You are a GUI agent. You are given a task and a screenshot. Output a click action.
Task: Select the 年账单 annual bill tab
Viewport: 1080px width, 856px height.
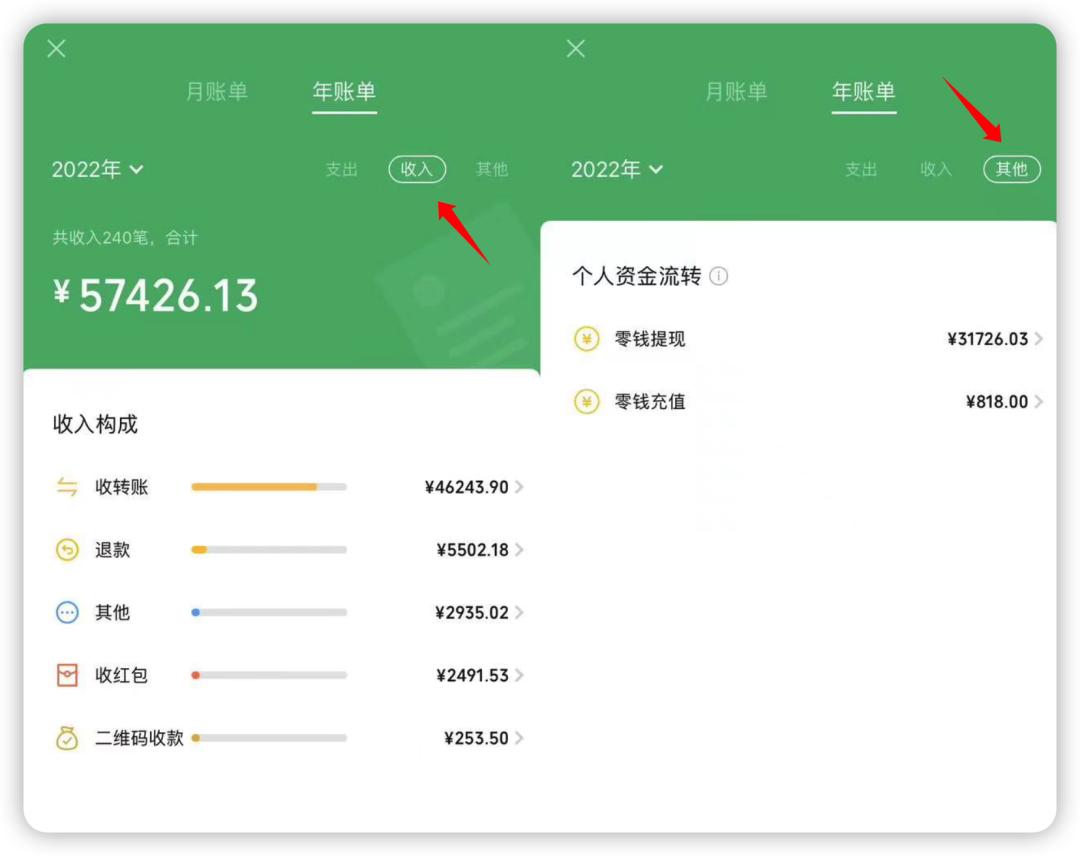(x=344, y=89)
